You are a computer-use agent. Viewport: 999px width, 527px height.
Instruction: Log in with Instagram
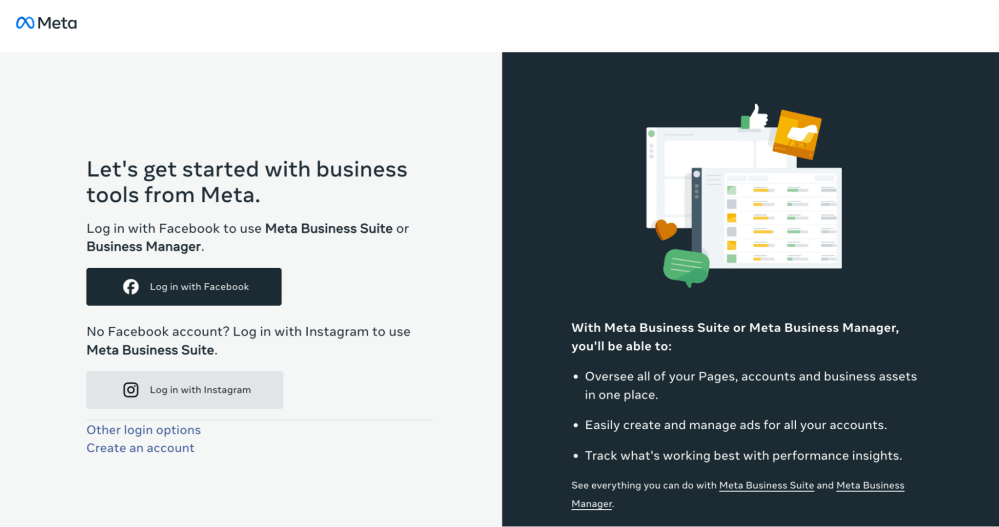[185, 390]
